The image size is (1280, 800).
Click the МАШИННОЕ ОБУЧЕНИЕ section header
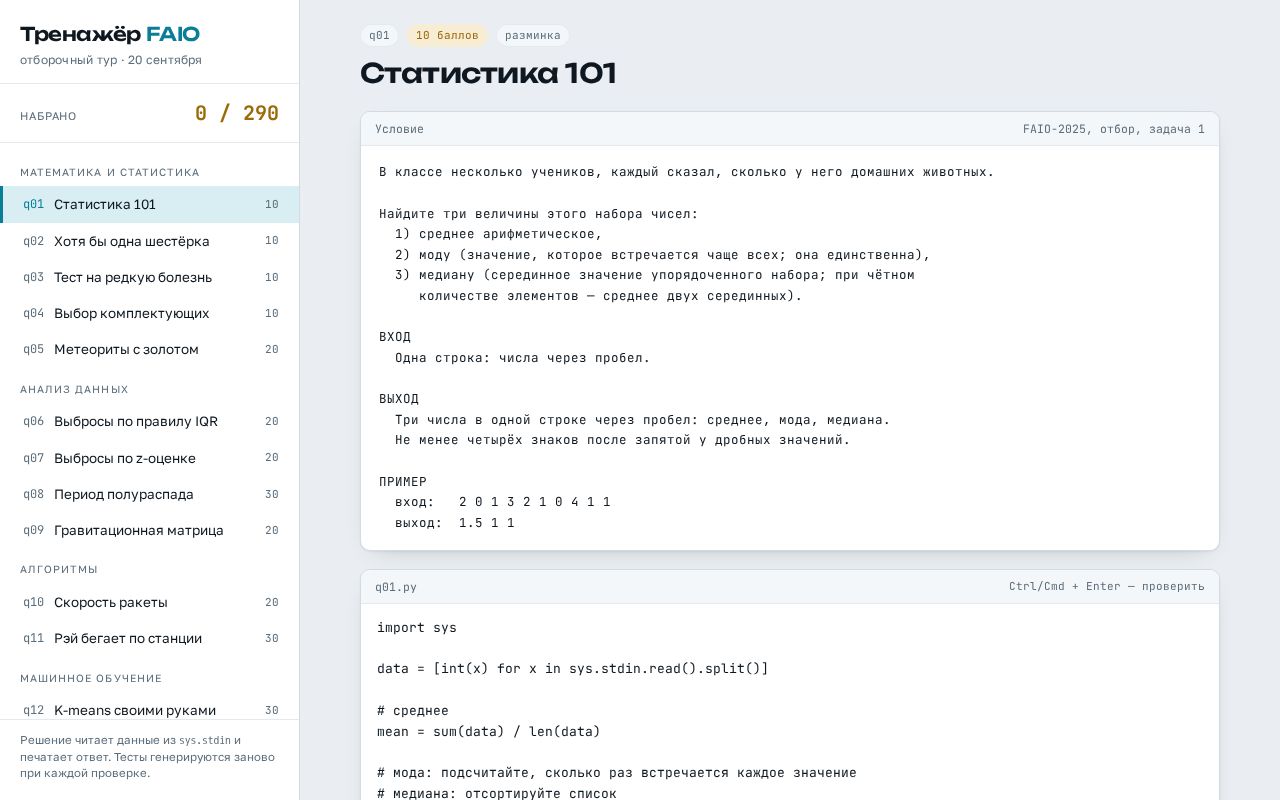[x=91, y=678]
